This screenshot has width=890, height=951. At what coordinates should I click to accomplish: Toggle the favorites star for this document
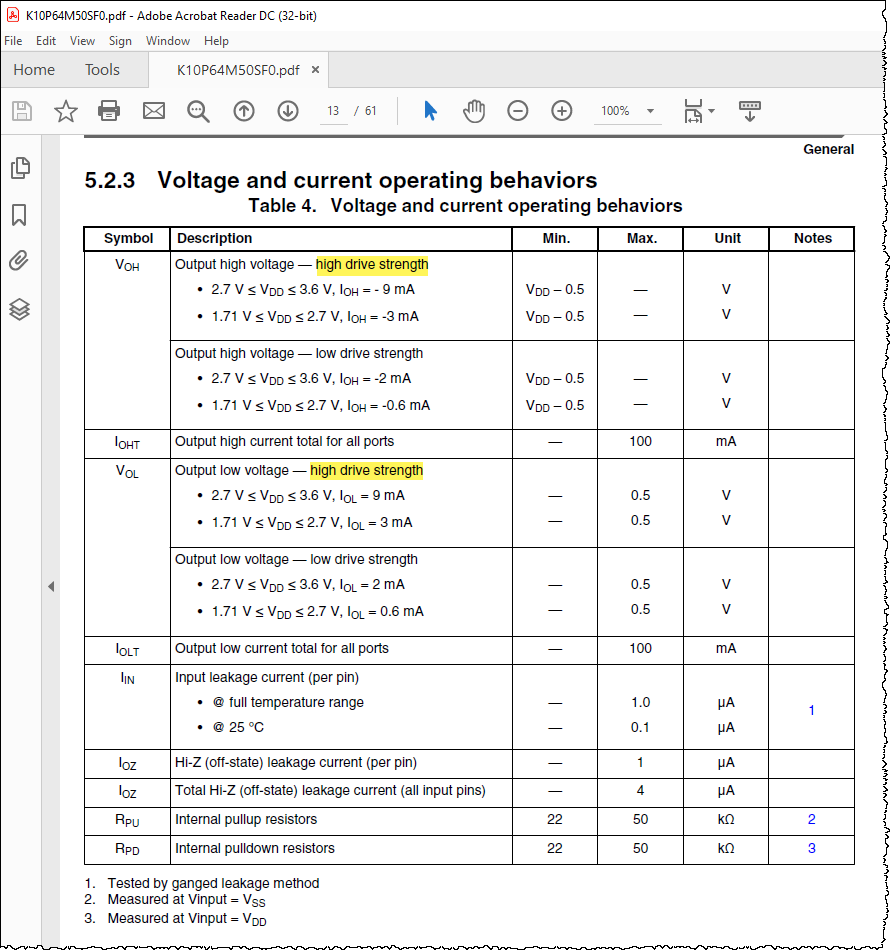tap(64, 111)
